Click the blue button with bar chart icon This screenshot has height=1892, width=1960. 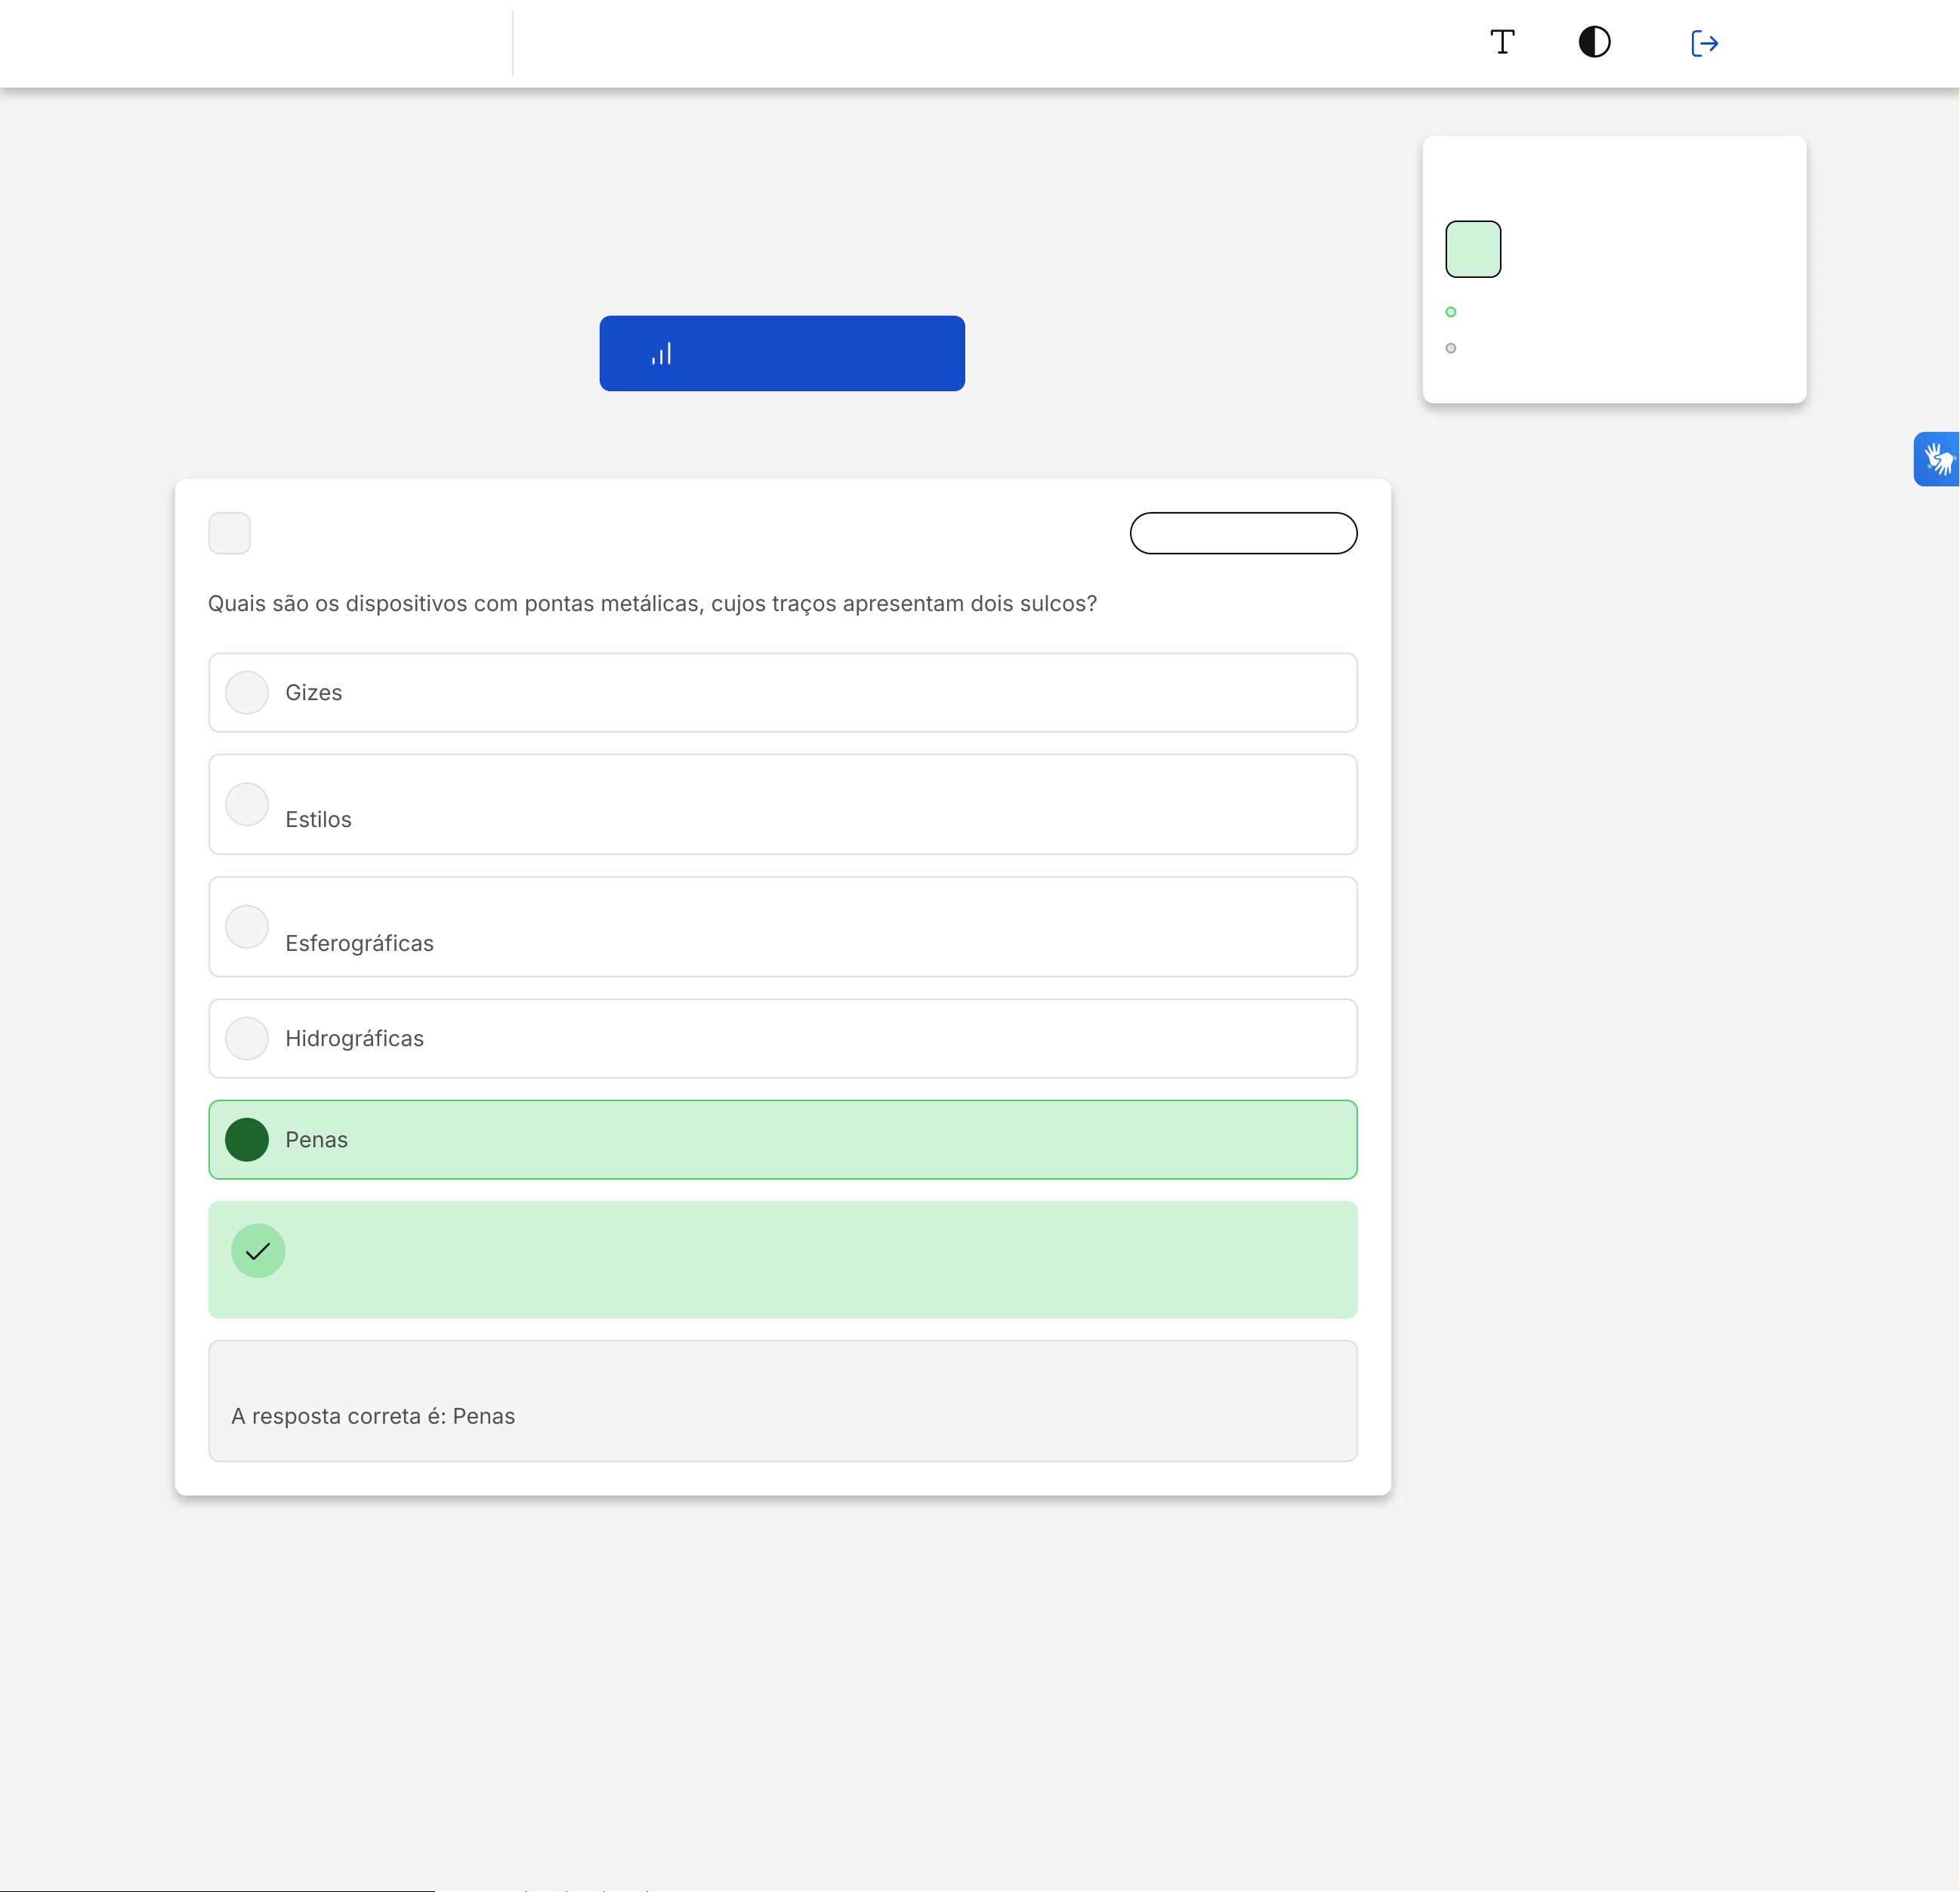[782, 353]
